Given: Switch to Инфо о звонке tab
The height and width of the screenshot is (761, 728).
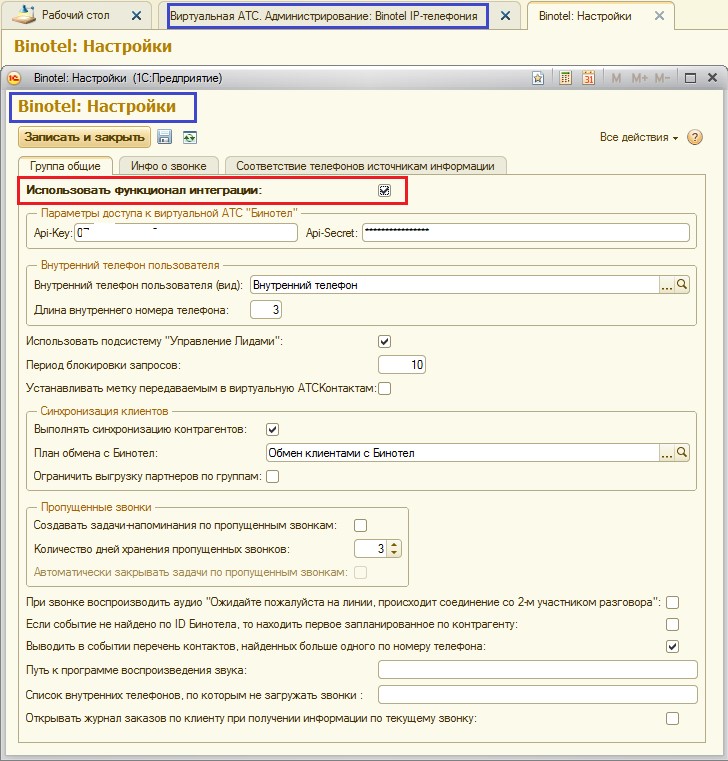Looking at the screenshot, I should coord(168,166).
